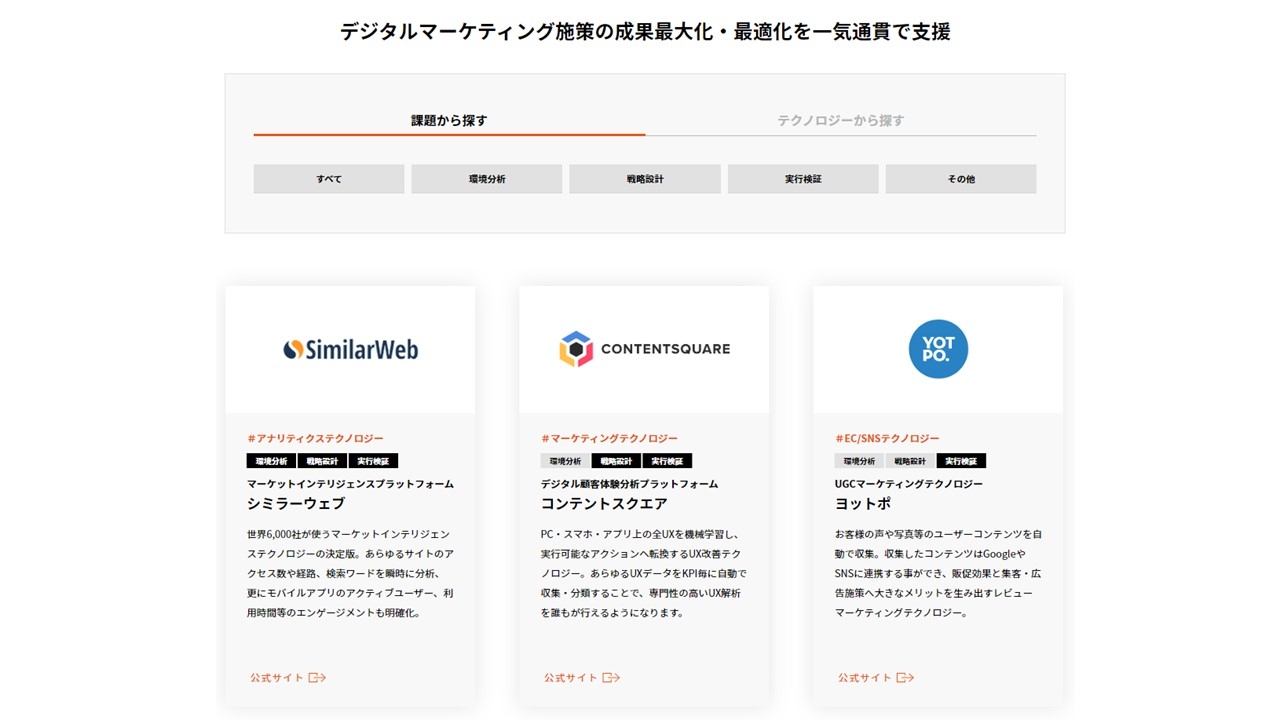The width and height of the screenshot is (1280, 720).
Task: Click the Yotpo round blue logo
Action: click(x=938, y=349)
